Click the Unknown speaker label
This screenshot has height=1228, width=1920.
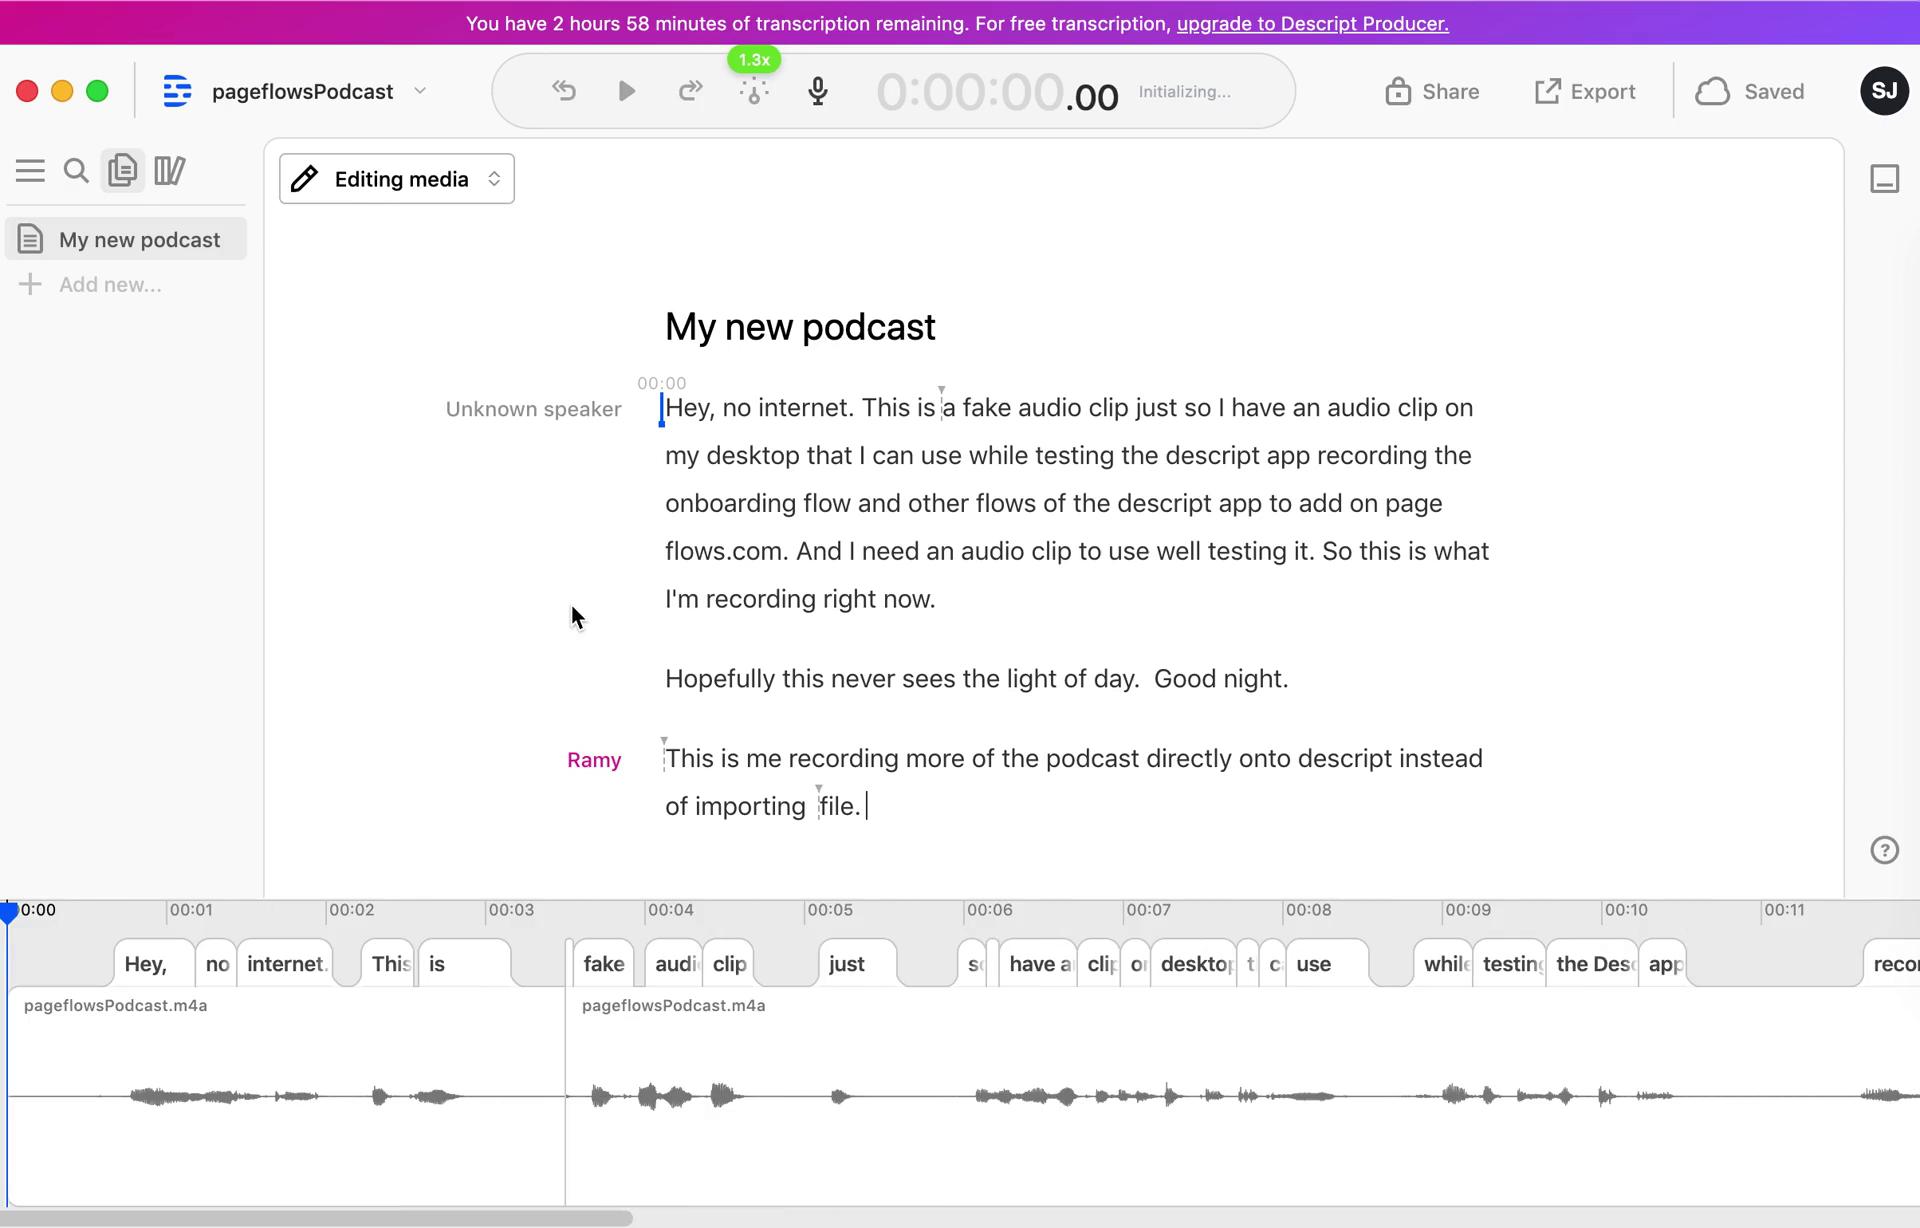click(533, 409)
